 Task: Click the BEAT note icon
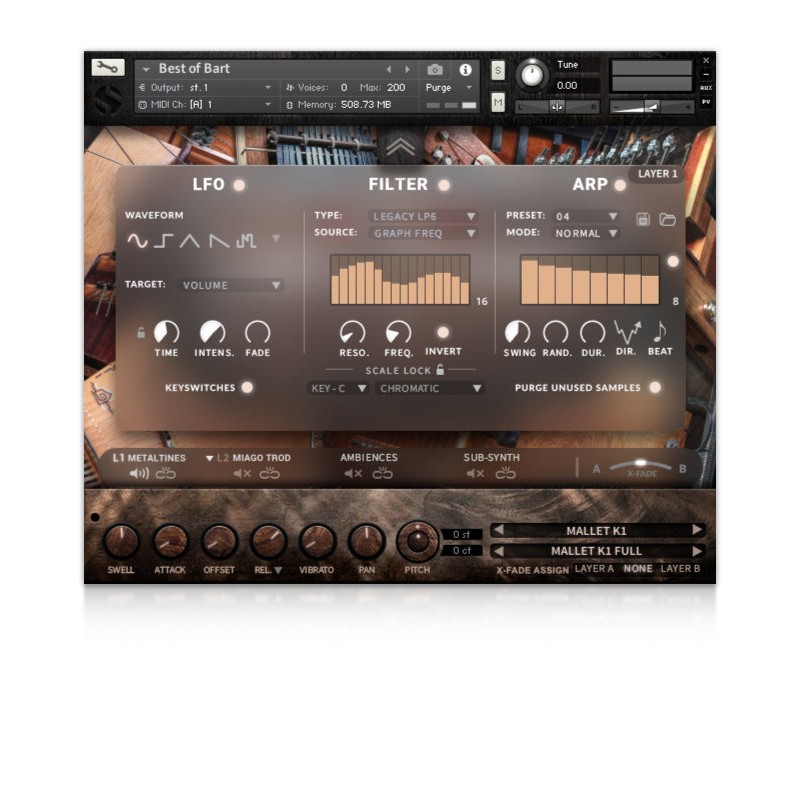[x=660, y=332]
